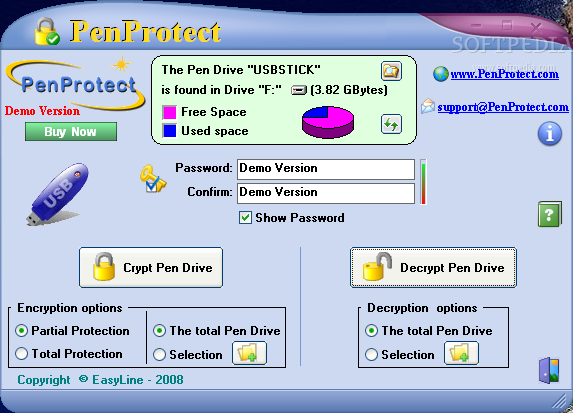Click into the Password input field

pyautogui.click(x=326, y=169)
